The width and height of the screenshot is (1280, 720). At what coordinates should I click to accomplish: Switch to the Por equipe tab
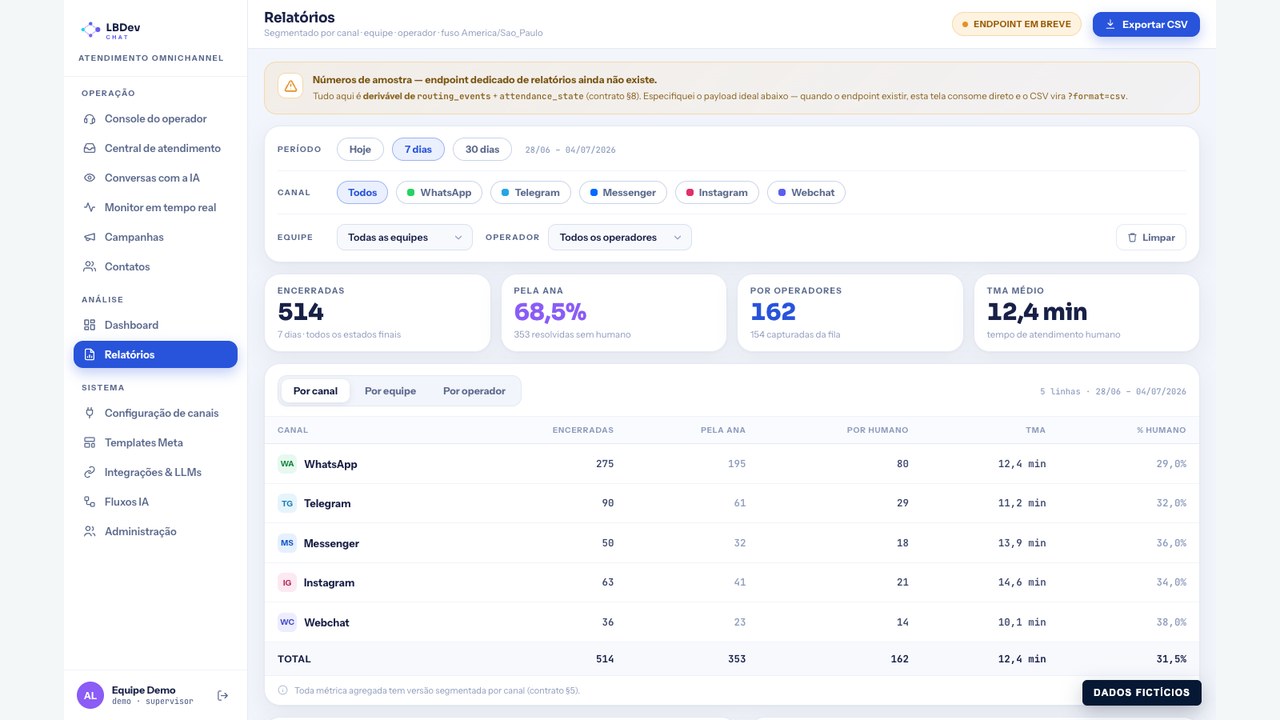390,391
